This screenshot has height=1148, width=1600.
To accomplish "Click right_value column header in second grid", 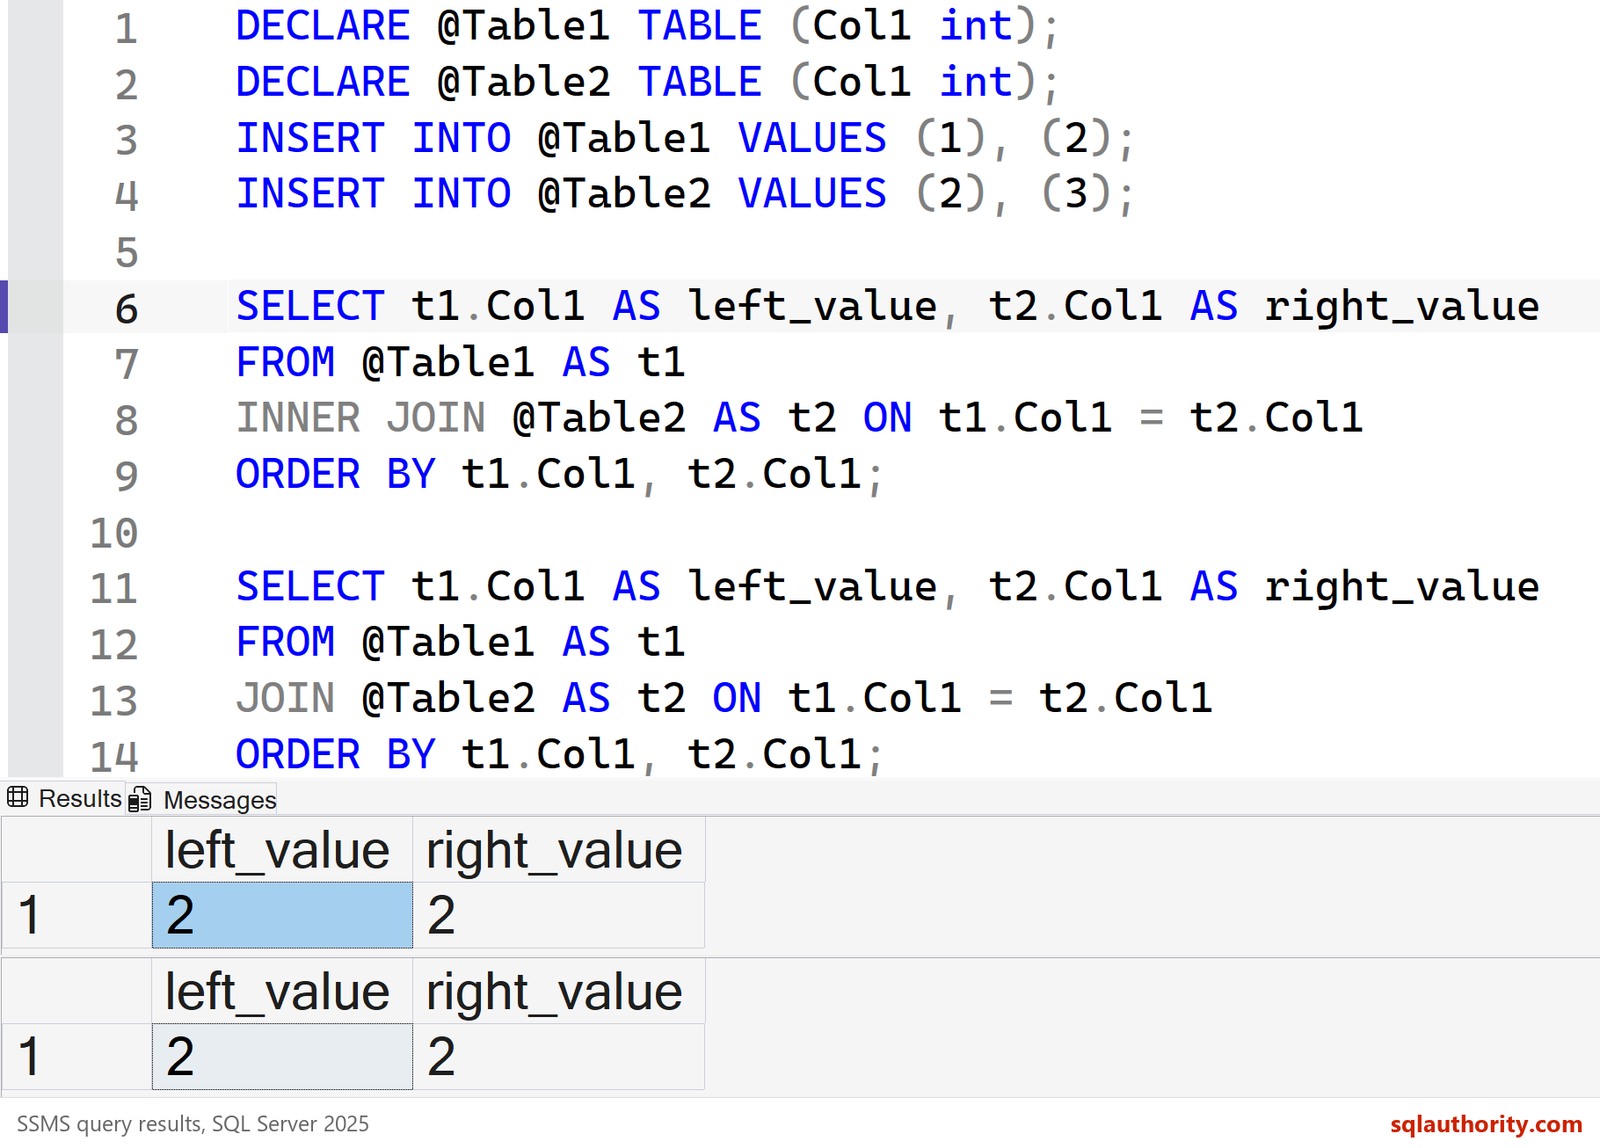I will pyautogui.click(x=559, y=992).
